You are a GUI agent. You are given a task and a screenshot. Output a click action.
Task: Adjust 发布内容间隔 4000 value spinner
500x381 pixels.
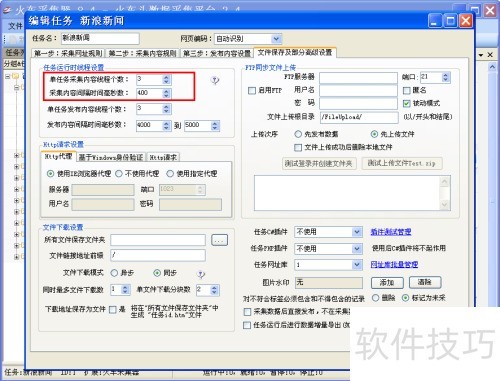click(166, 125)
